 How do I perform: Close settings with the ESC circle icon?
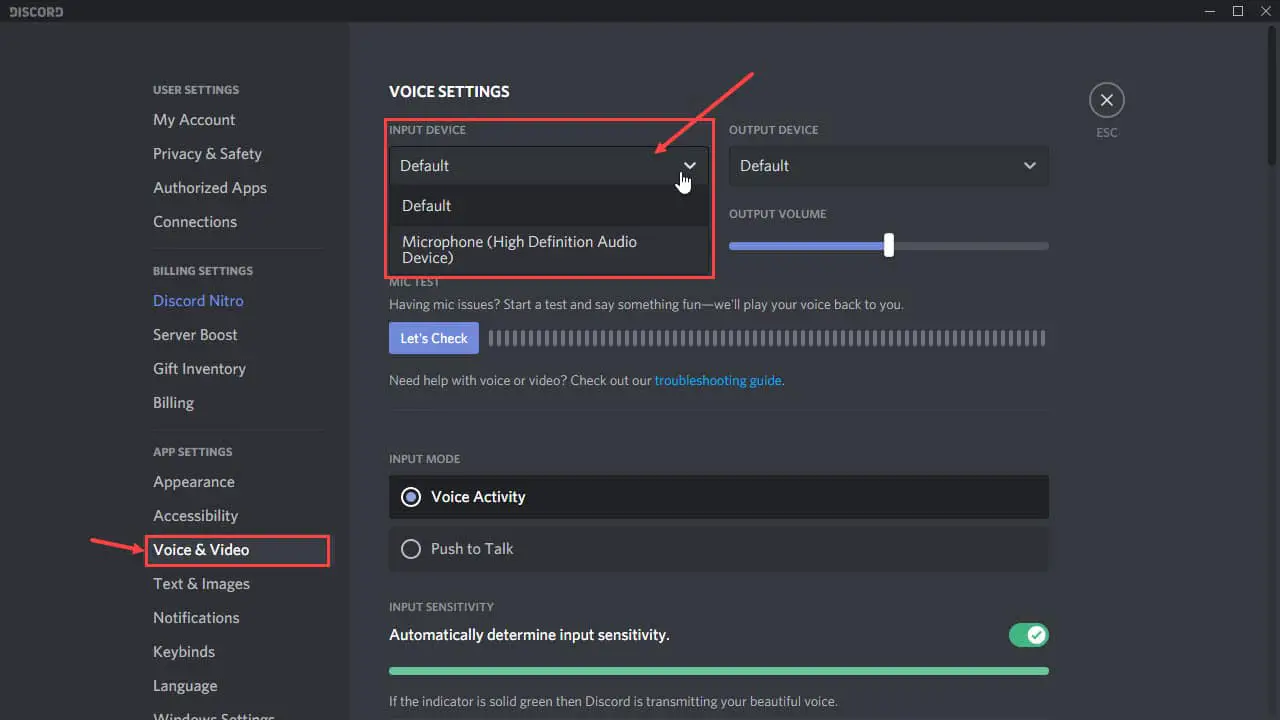click(x=1106, y=100)
